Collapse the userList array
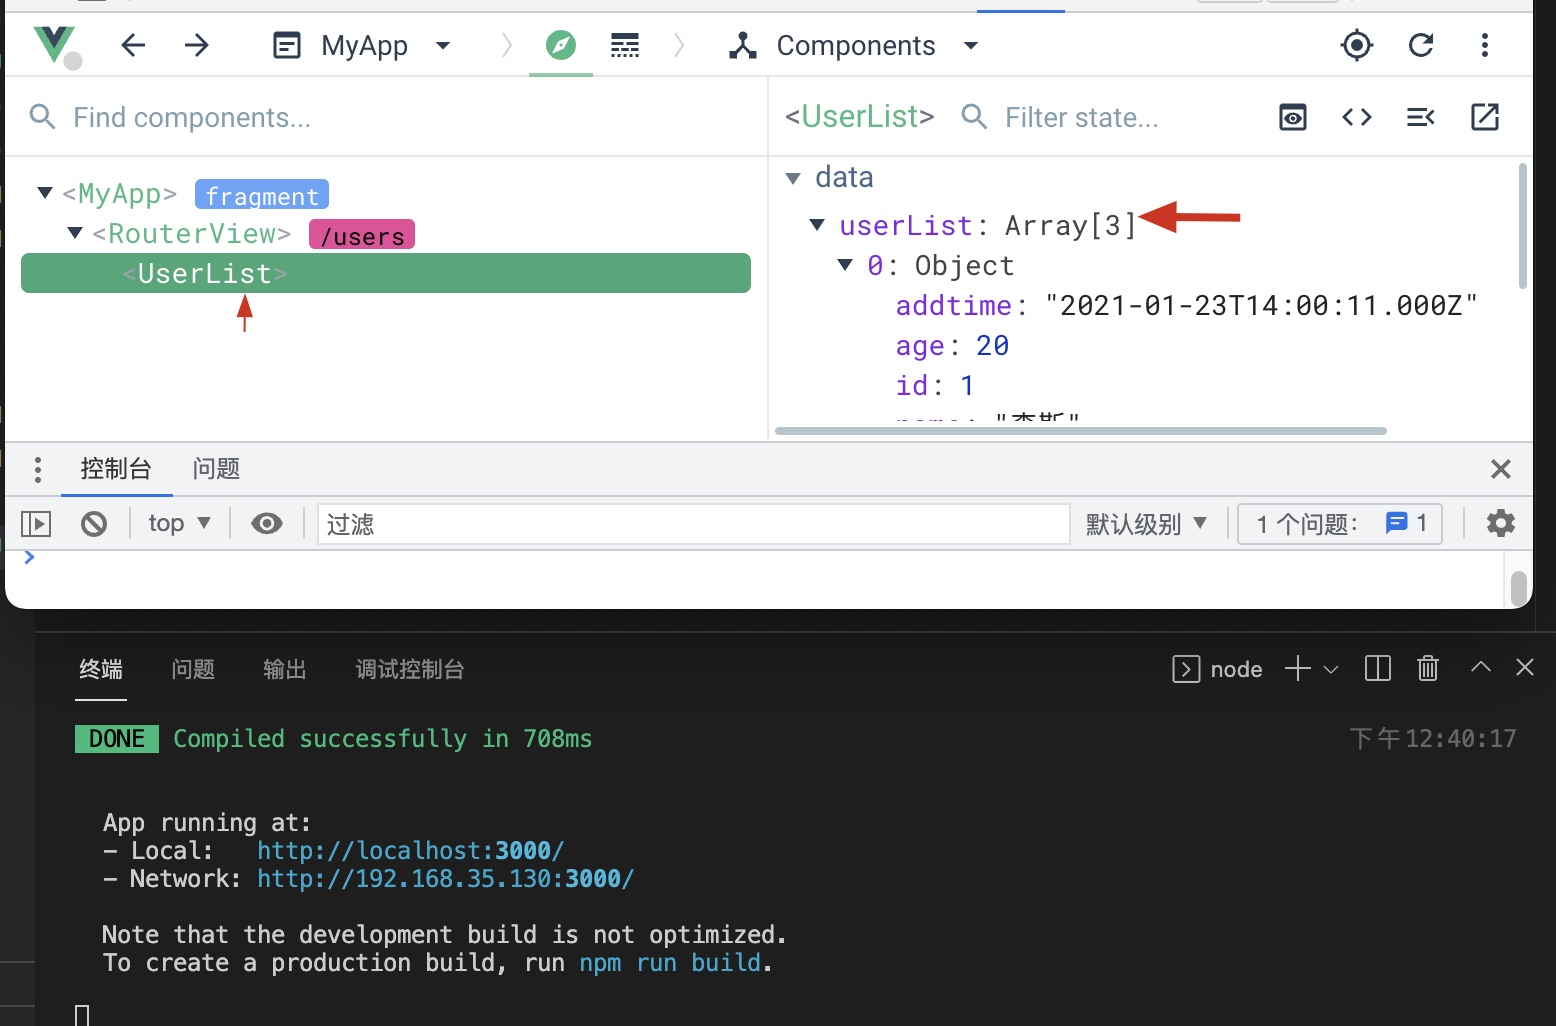This screenshot has width=1556, height=1026. [x=817, y=225]
